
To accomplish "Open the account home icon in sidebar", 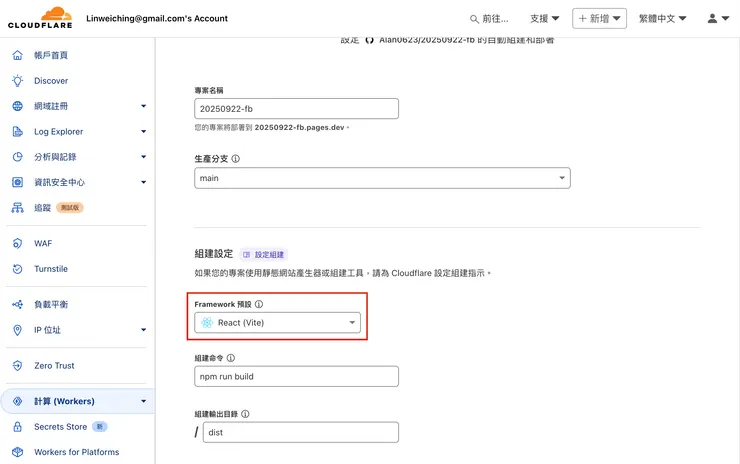I will pos(17,55).
